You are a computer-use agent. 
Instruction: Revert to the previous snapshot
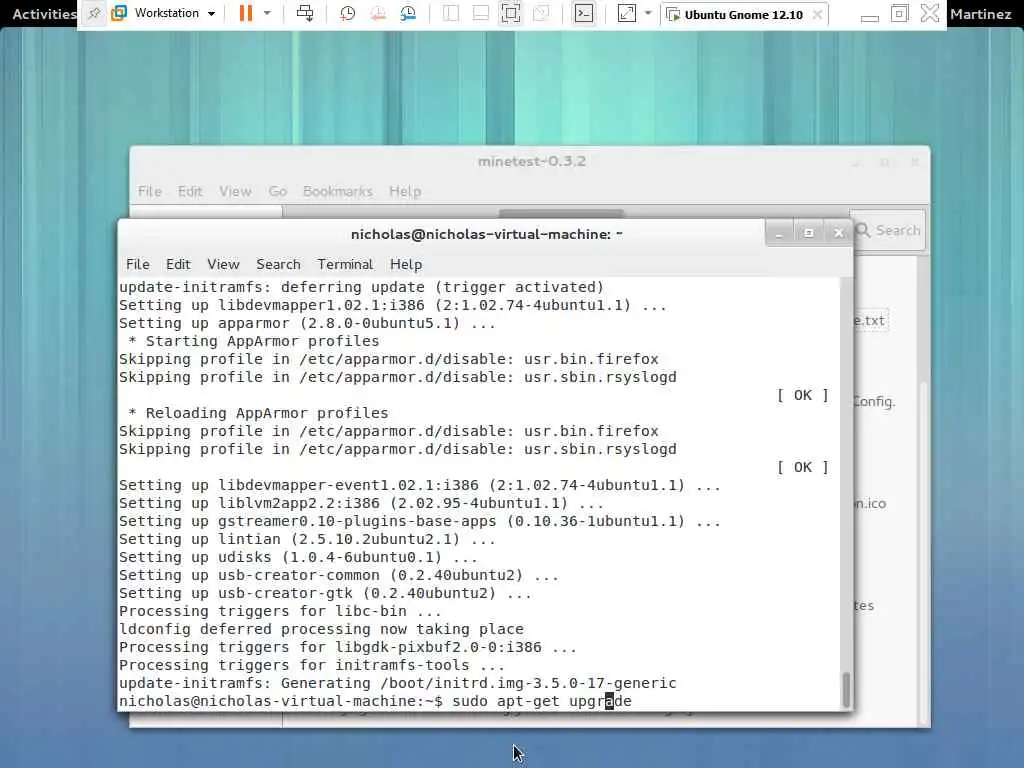[377, 13]
